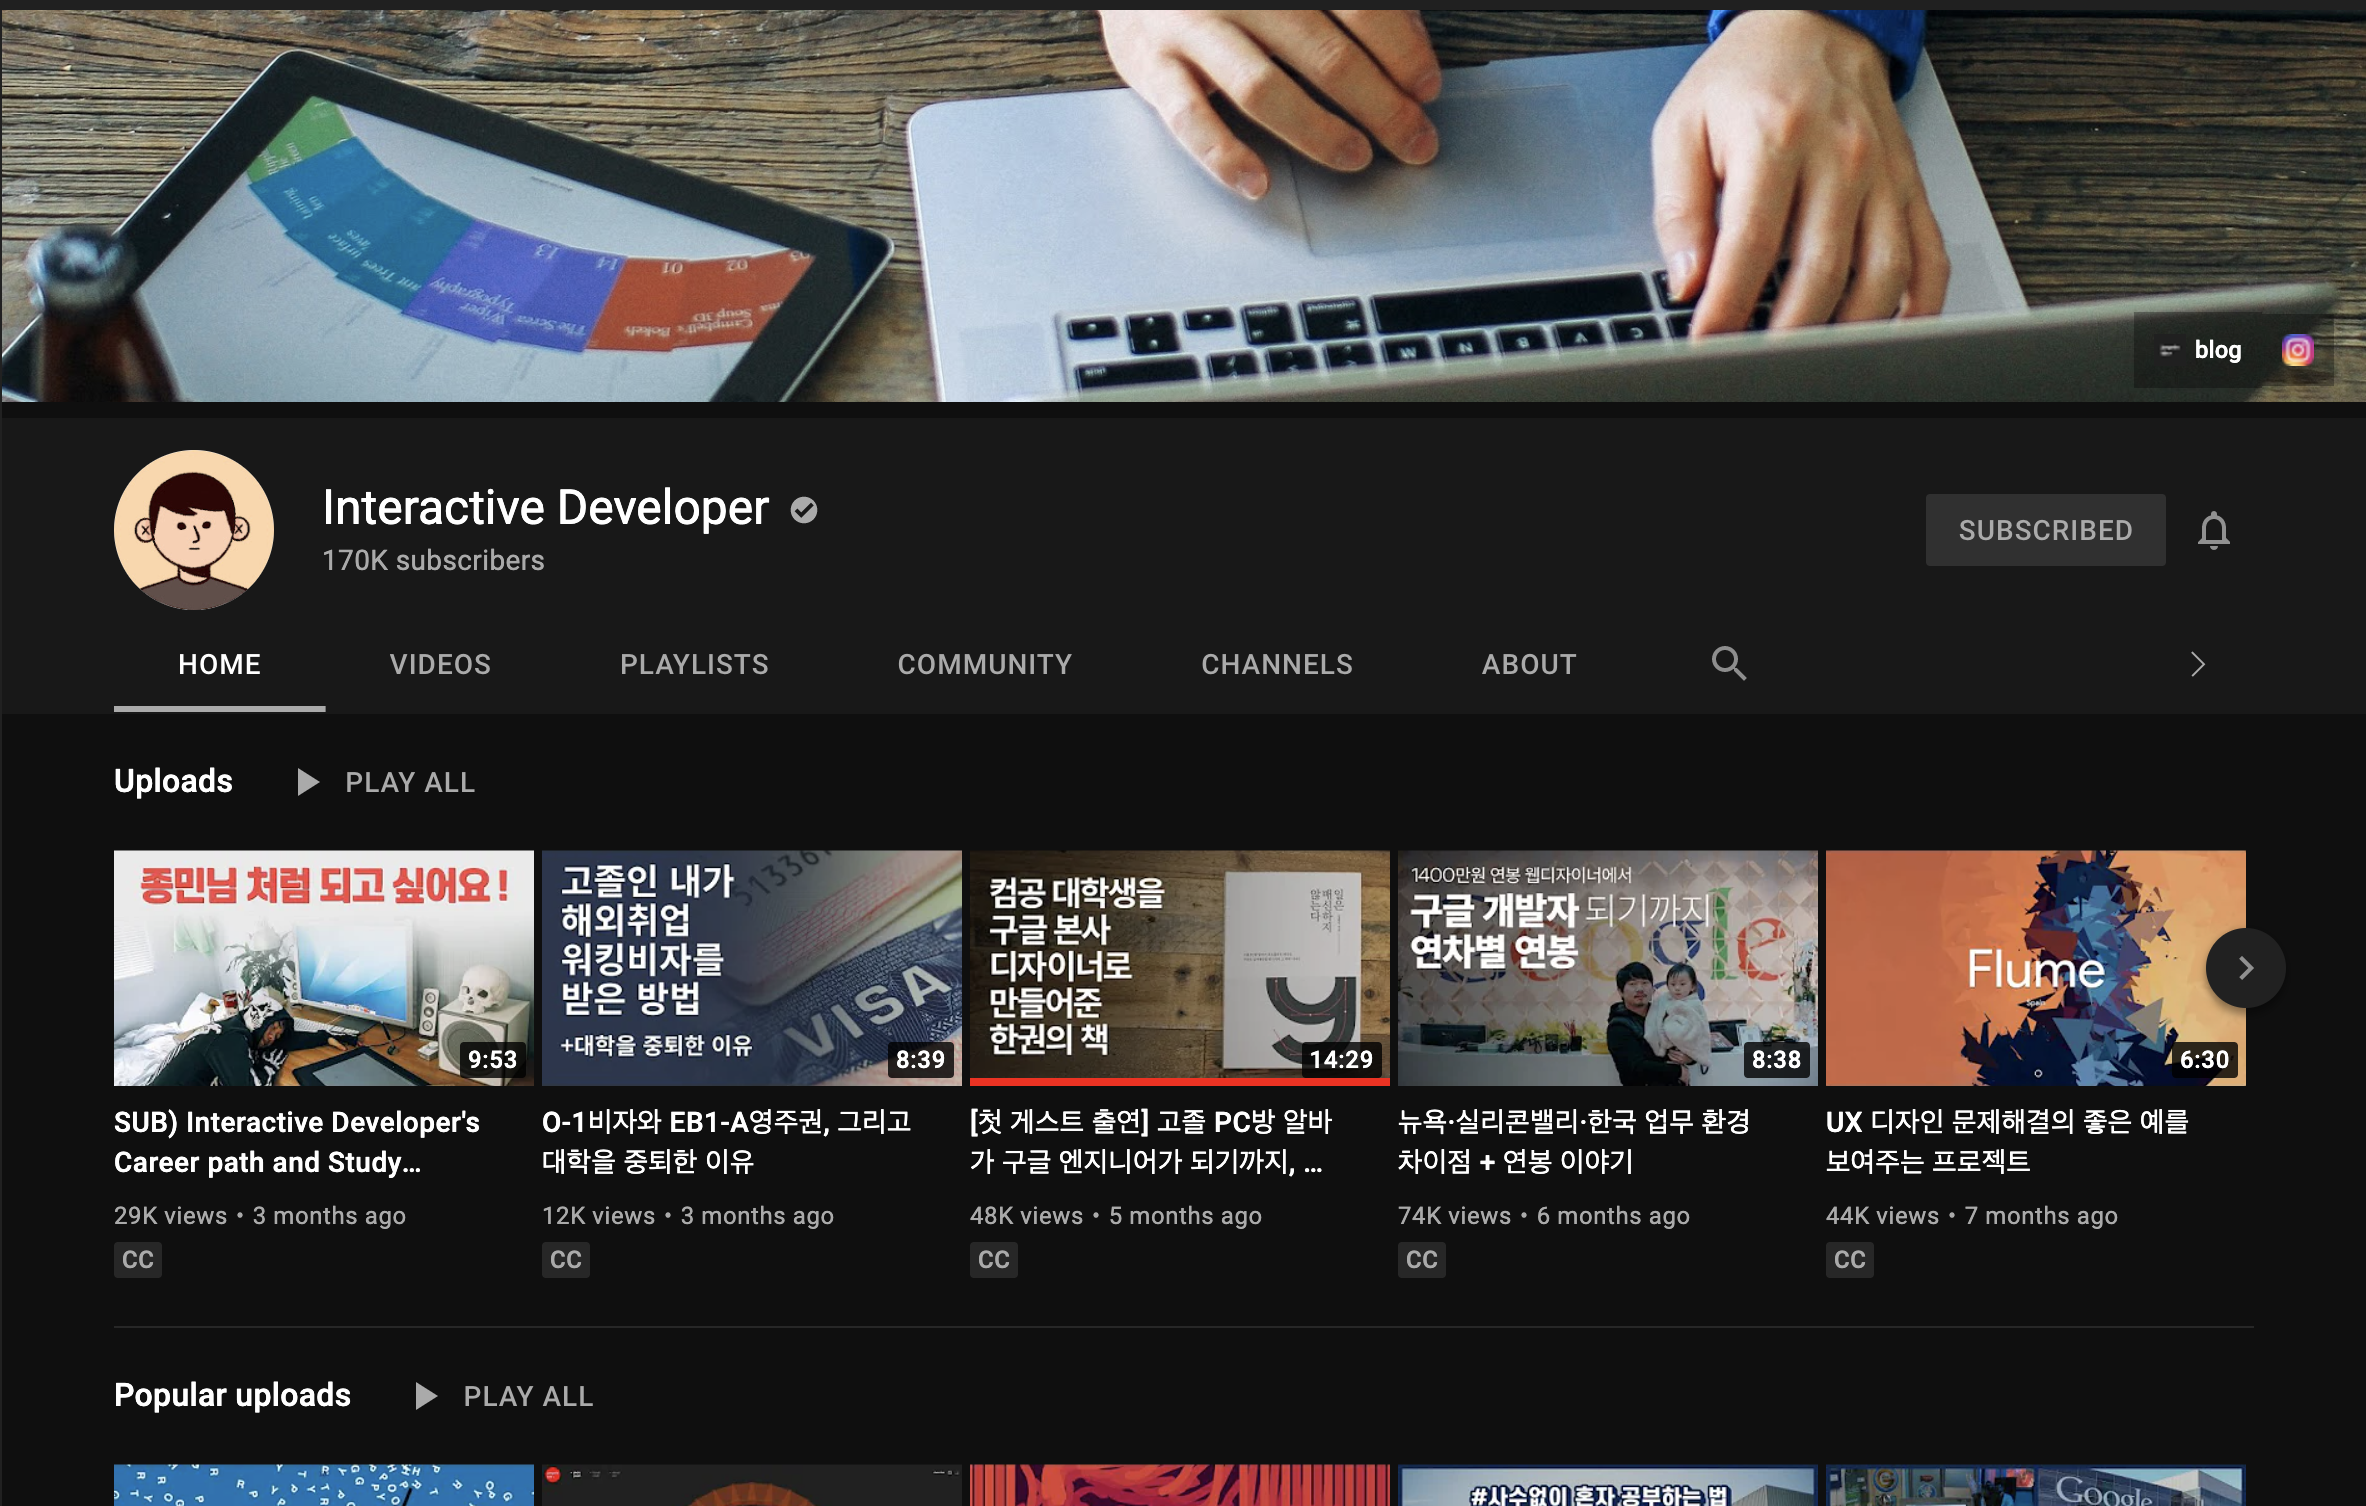Click the verified checkmark badge
The width and height of the screenshot is (2366, 1506).
[x=804, y=510]
